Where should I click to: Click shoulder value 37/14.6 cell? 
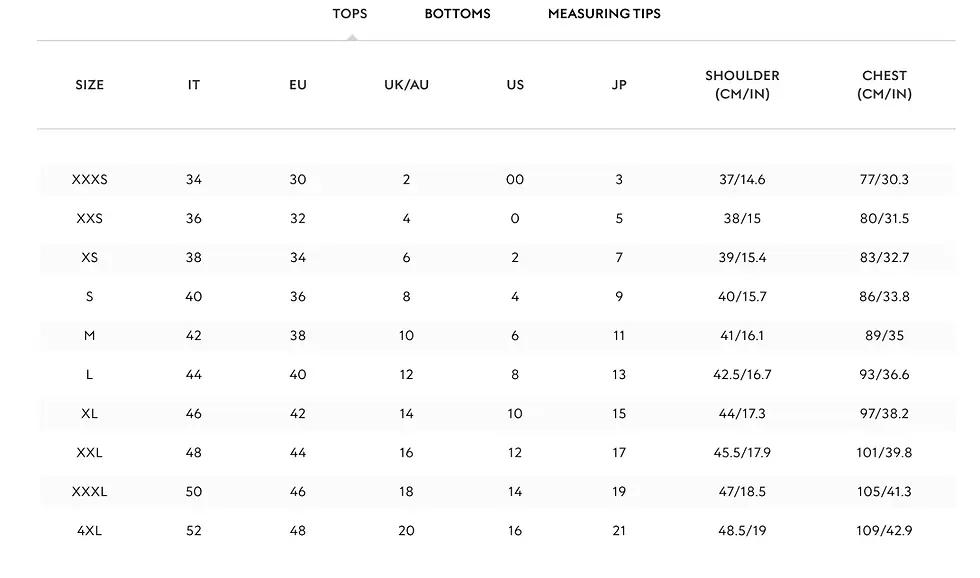[x=742, y=180]
